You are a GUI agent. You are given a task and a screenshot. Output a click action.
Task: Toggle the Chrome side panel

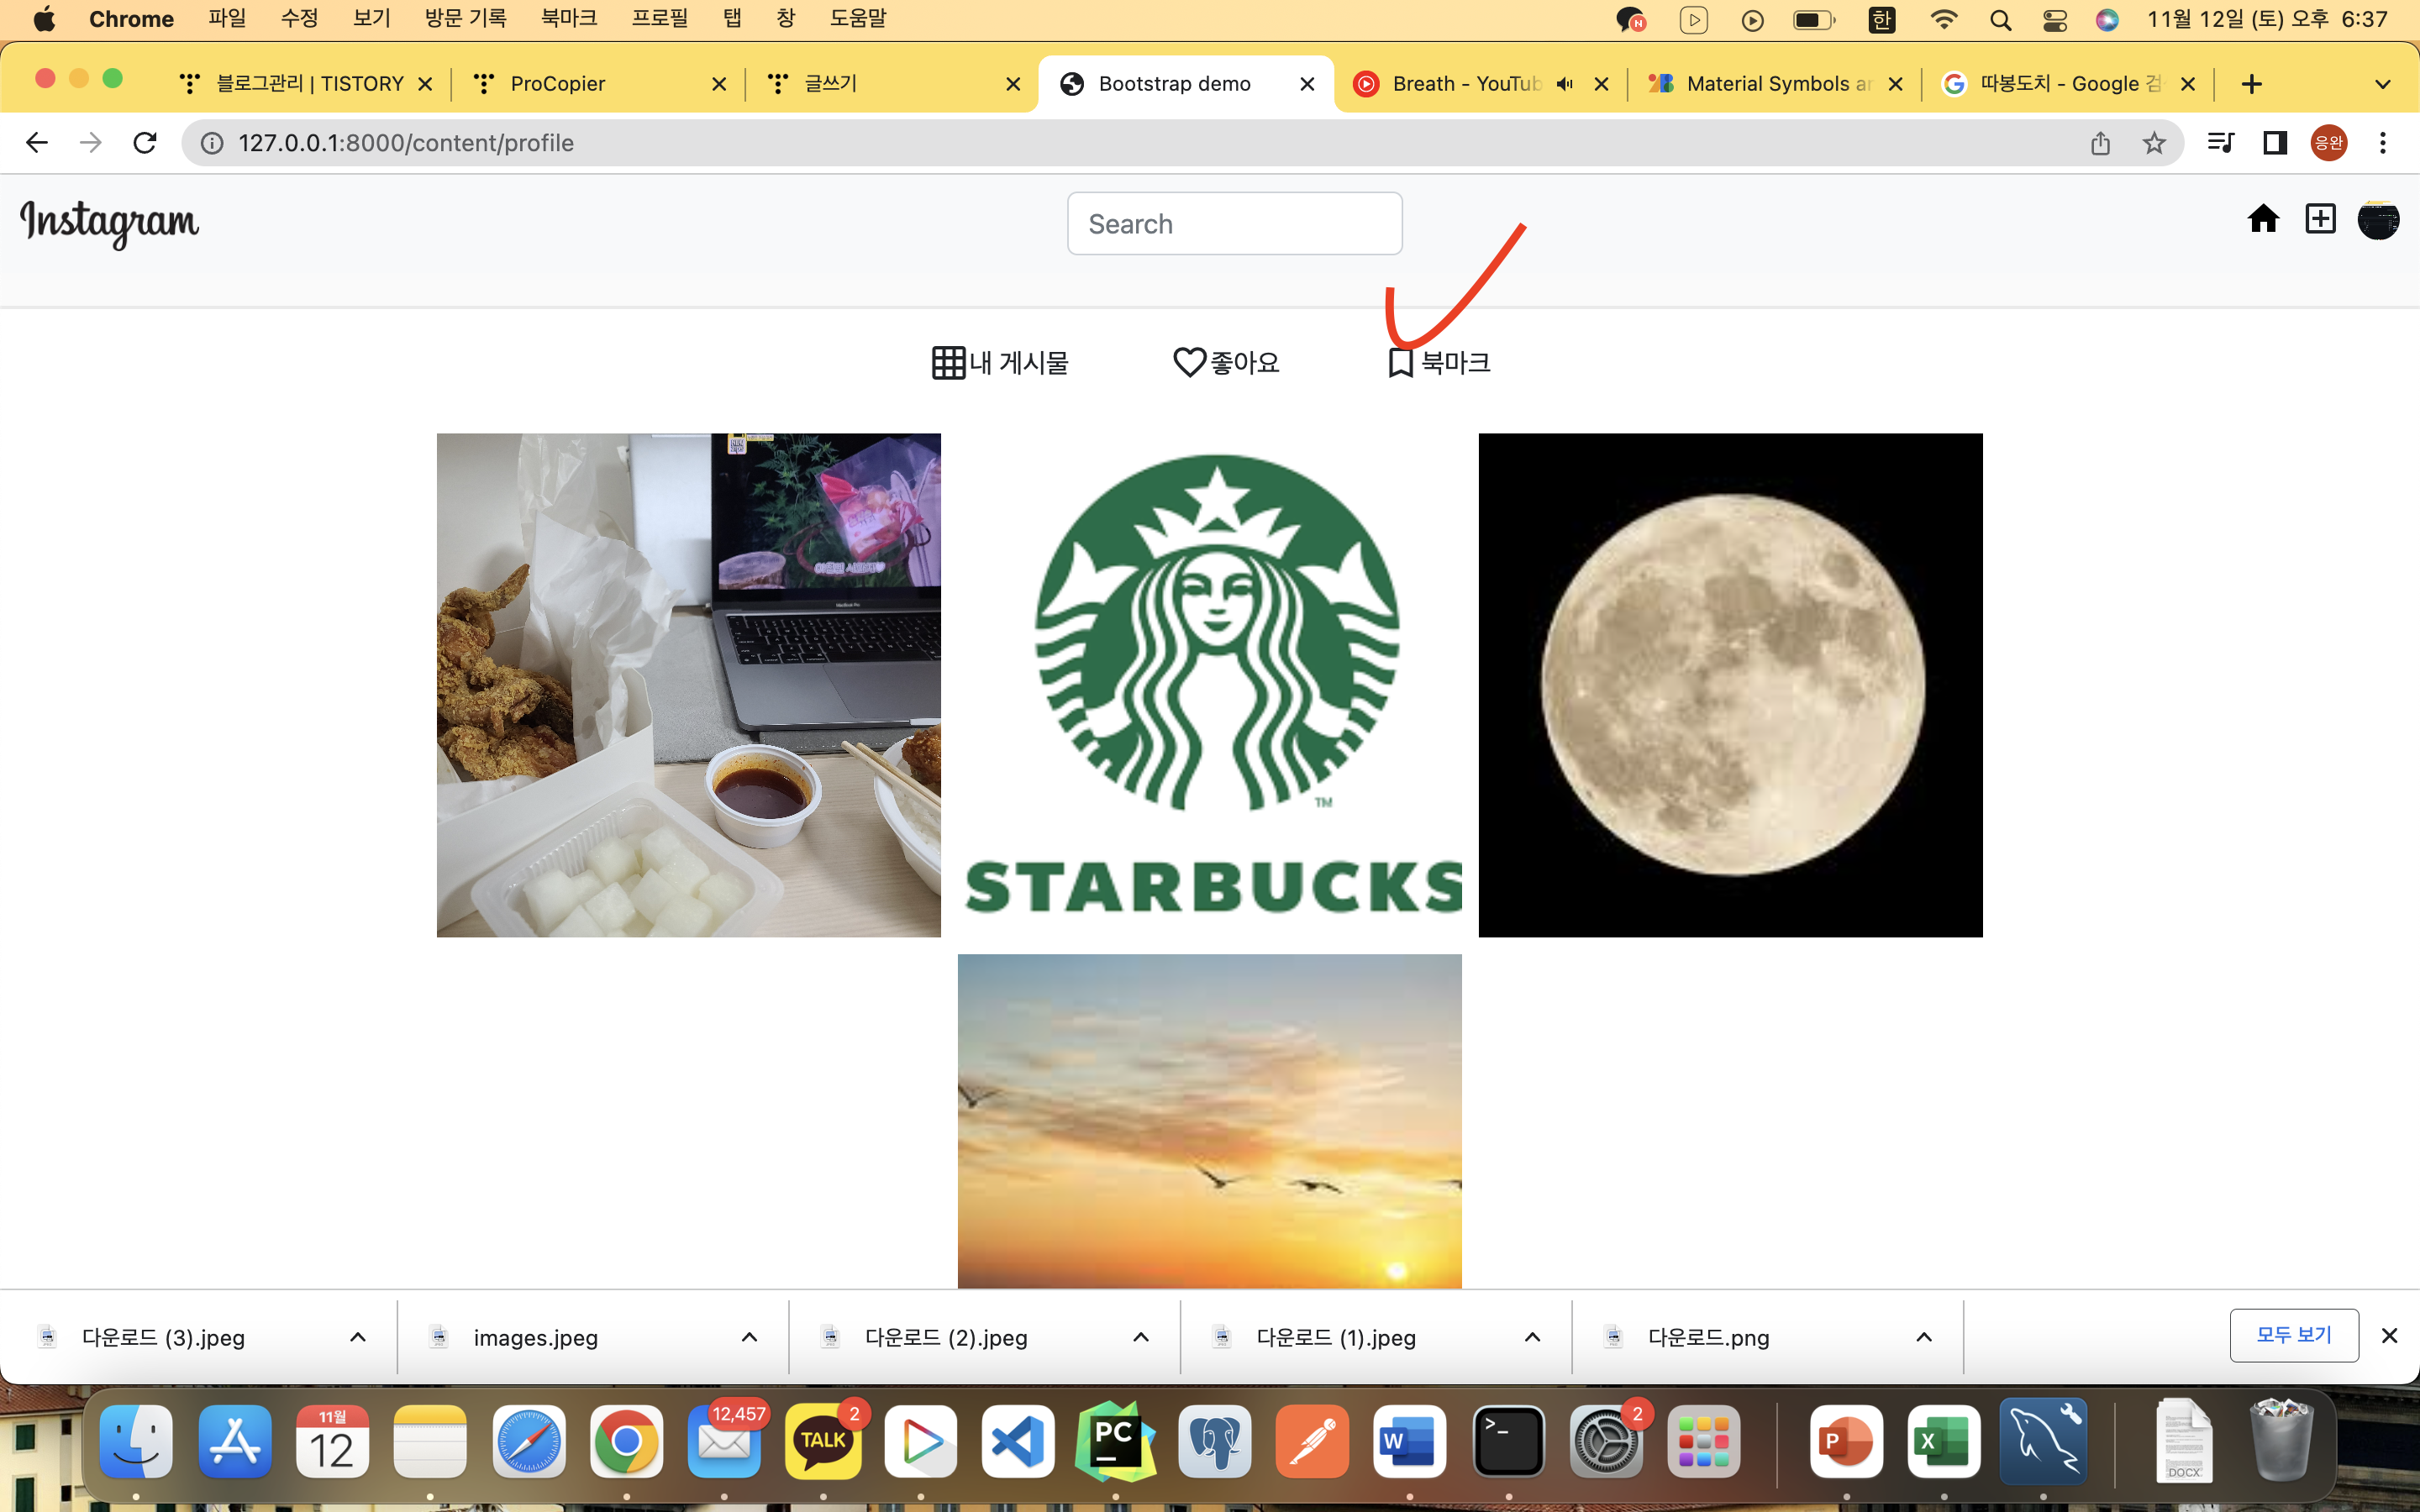(x=2275, y=143)
